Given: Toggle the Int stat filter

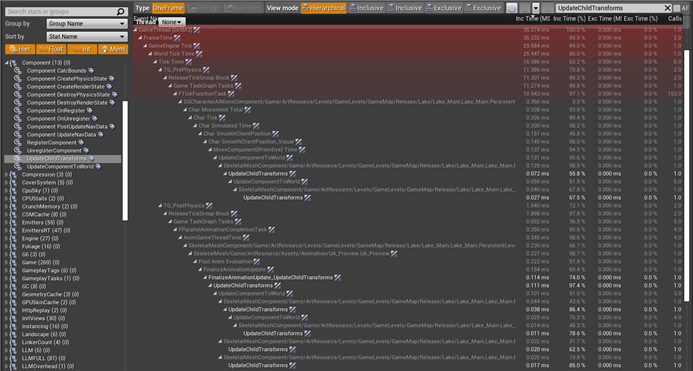Looking at the screenshot, I should click(x=82, y=49).
